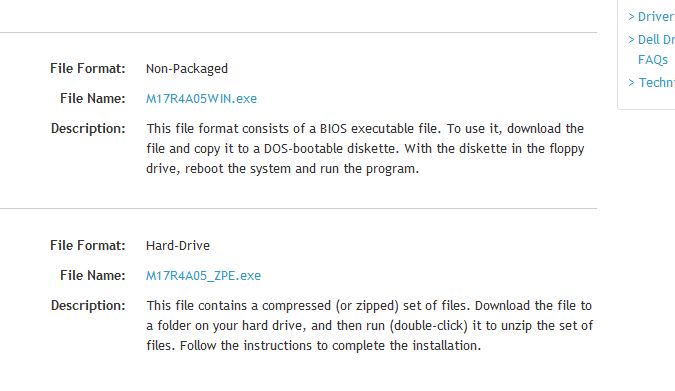
Task: Click the File Name label beside M17R4A05WIN.exe
Action: (x=93, y=99)
